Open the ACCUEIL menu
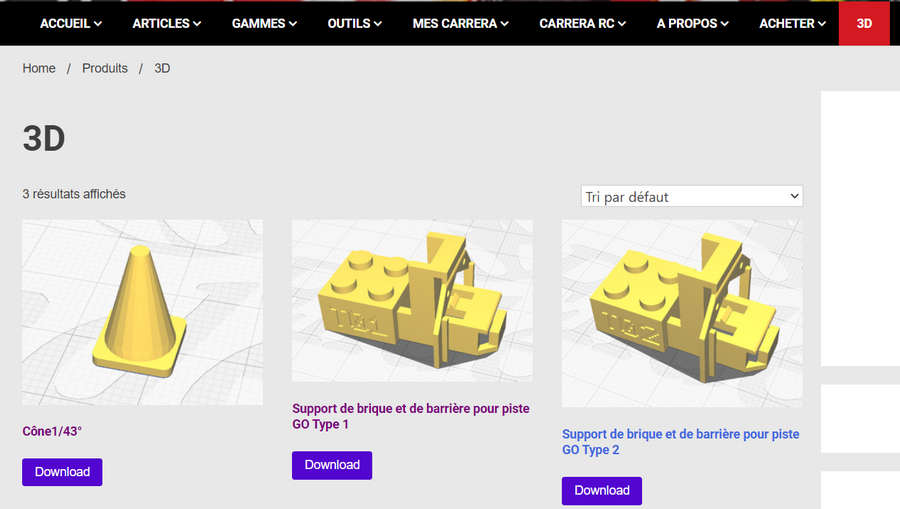 tap(71, 24)
